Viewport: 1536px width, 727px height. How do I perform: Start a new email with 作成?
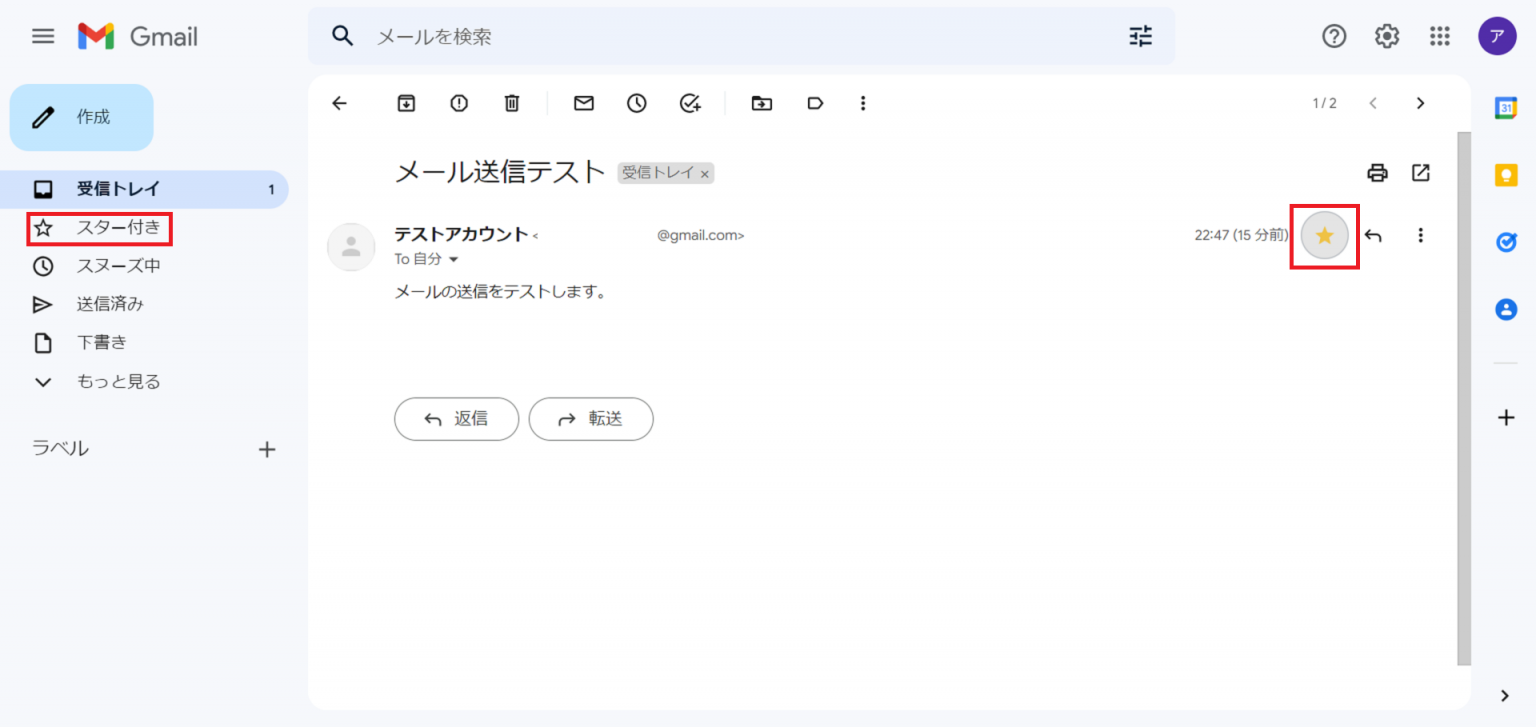(x=81, y=117)
